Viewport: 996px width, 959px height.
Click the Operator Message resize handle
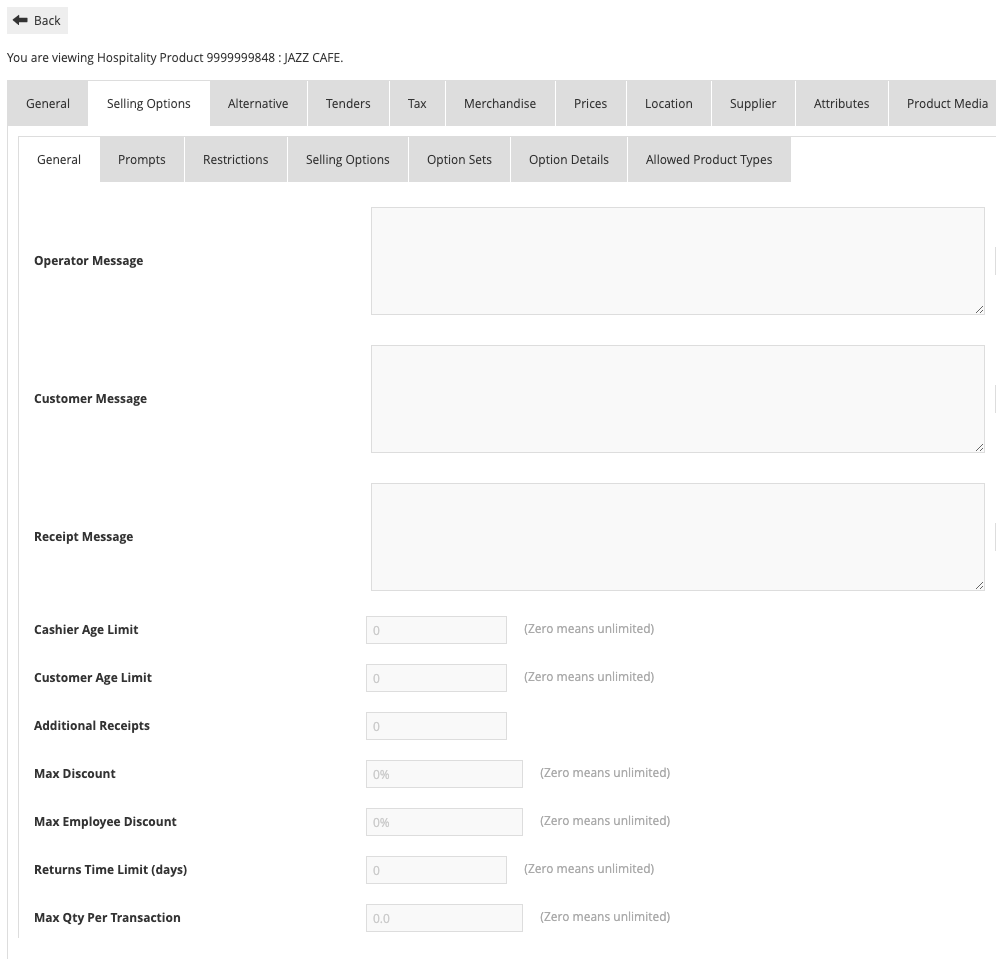point(979,309)
